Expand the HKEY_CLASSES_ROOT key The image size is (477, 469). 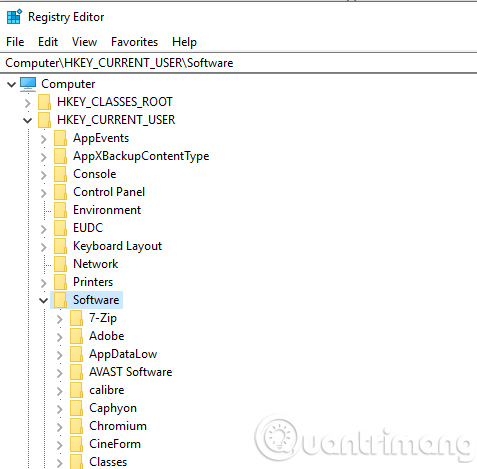28,103
